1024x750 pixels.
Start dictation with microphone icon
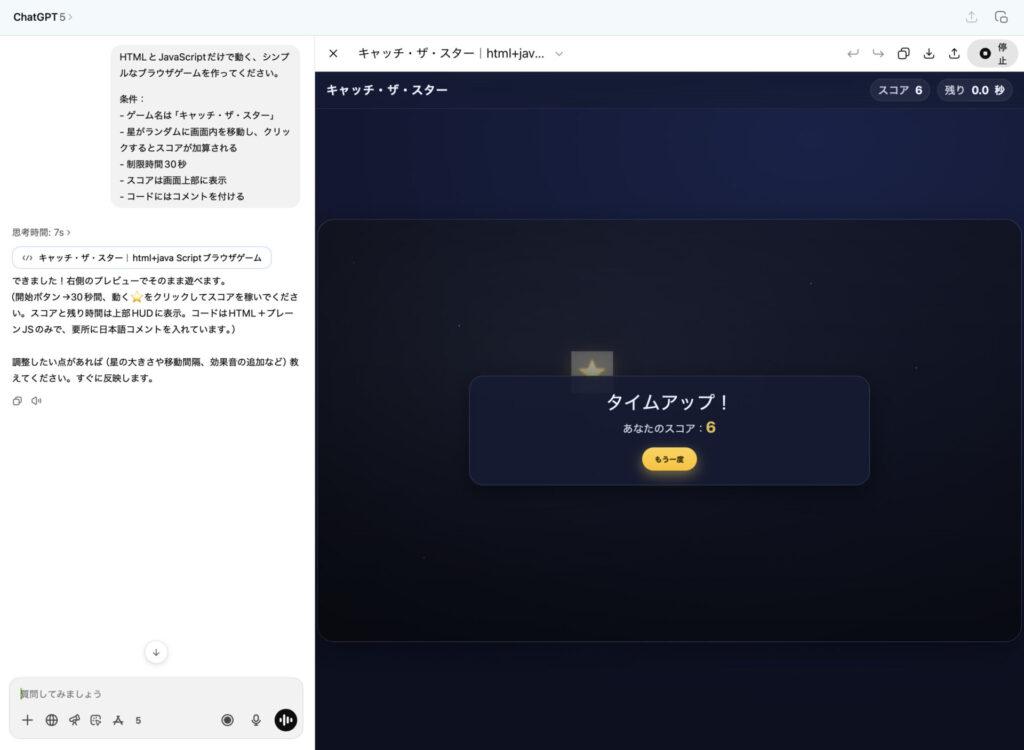tap(256, 720)
